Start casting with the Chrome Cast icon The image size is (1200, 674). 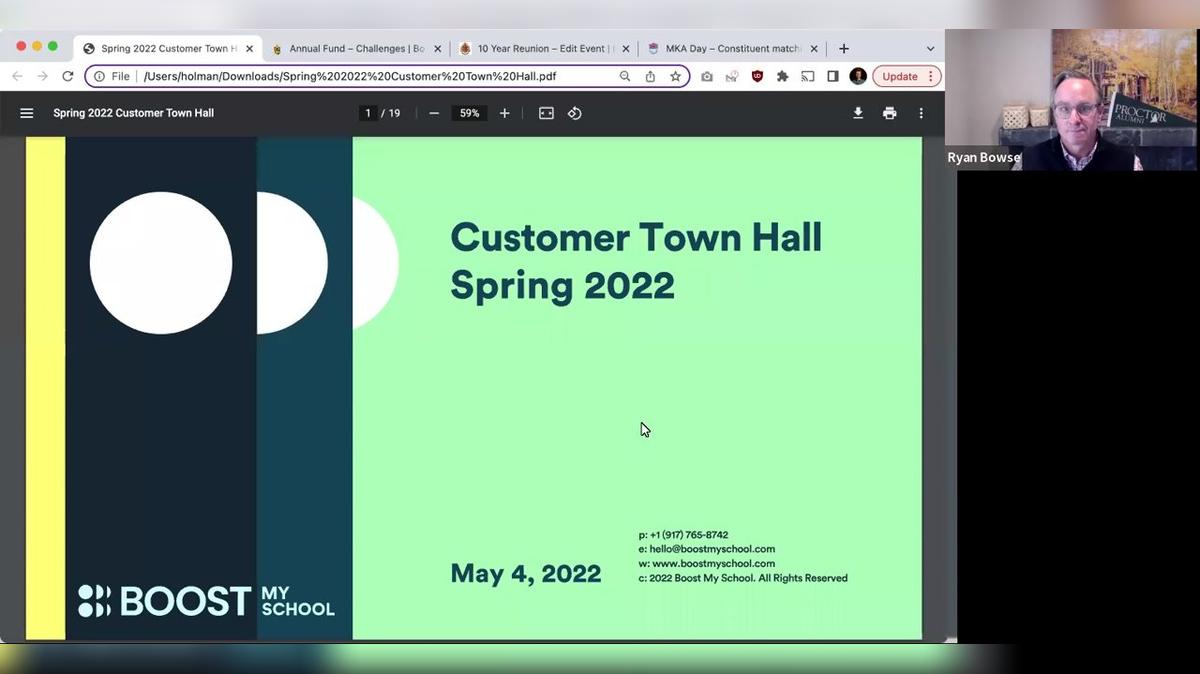(x=807, y=76)
